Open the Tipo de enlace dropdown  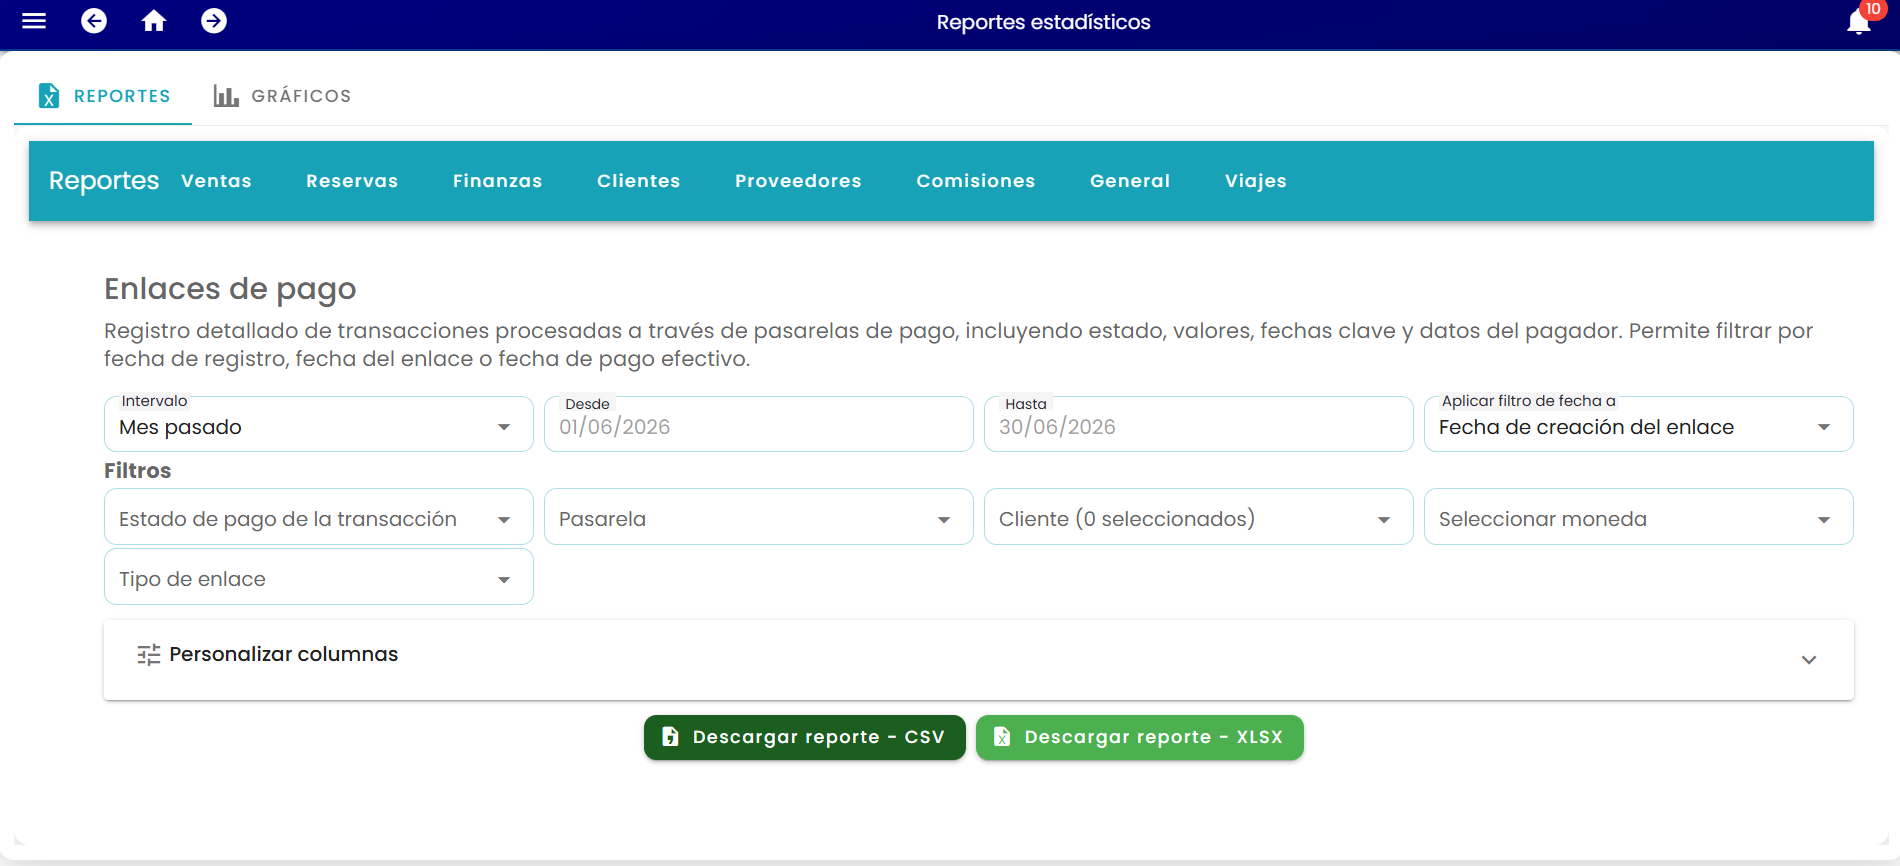pos(319,577)
